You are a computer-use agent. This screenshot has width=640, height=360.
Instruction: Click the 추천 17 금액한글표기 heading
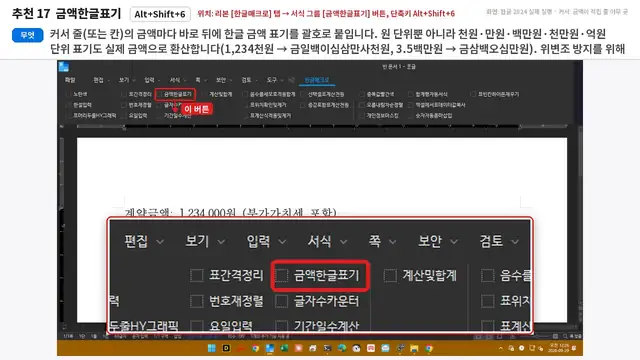tap(66, 13)
